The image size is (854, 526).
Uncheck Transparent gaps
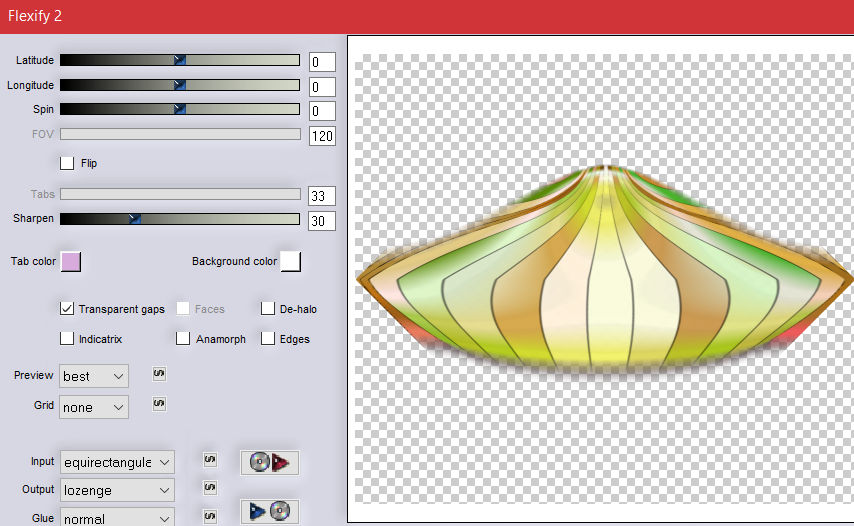pos(67,309)
